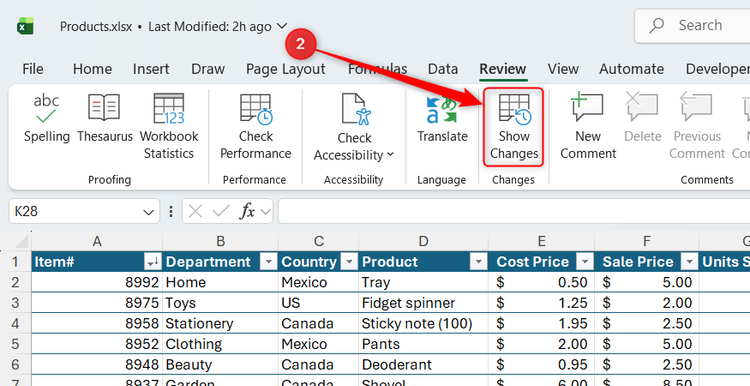Click cell with item number 8992

point(97,282)
